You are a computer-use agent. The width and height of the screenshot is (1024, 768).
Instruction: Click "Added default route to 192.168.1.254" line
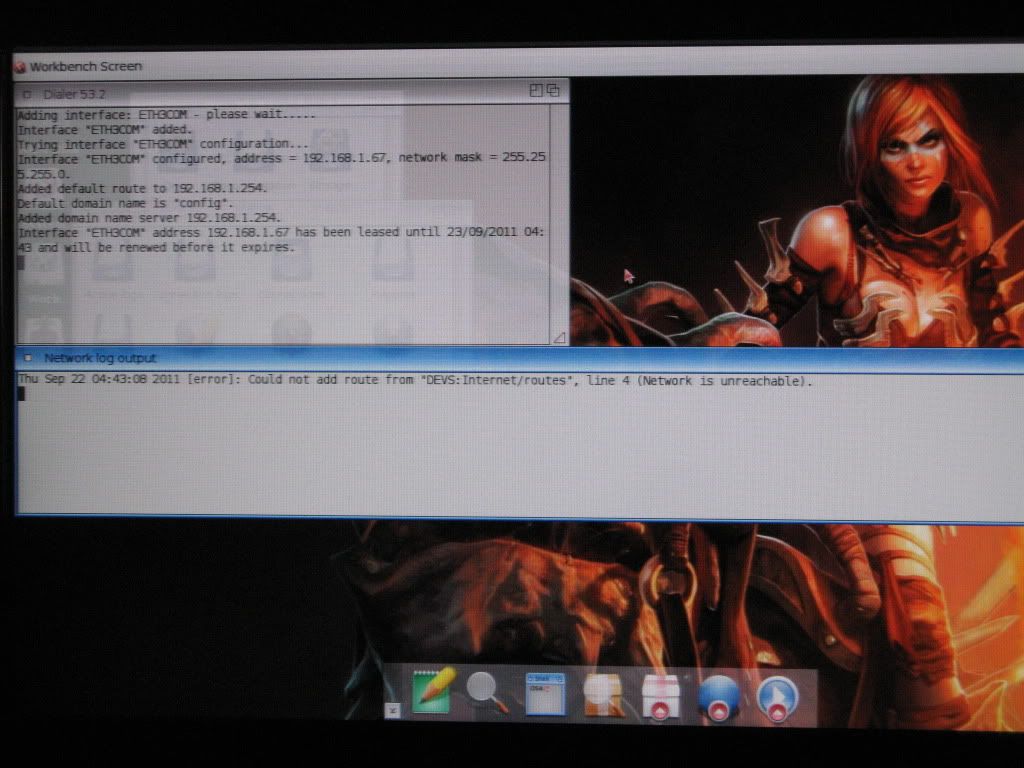click(142, 188)
